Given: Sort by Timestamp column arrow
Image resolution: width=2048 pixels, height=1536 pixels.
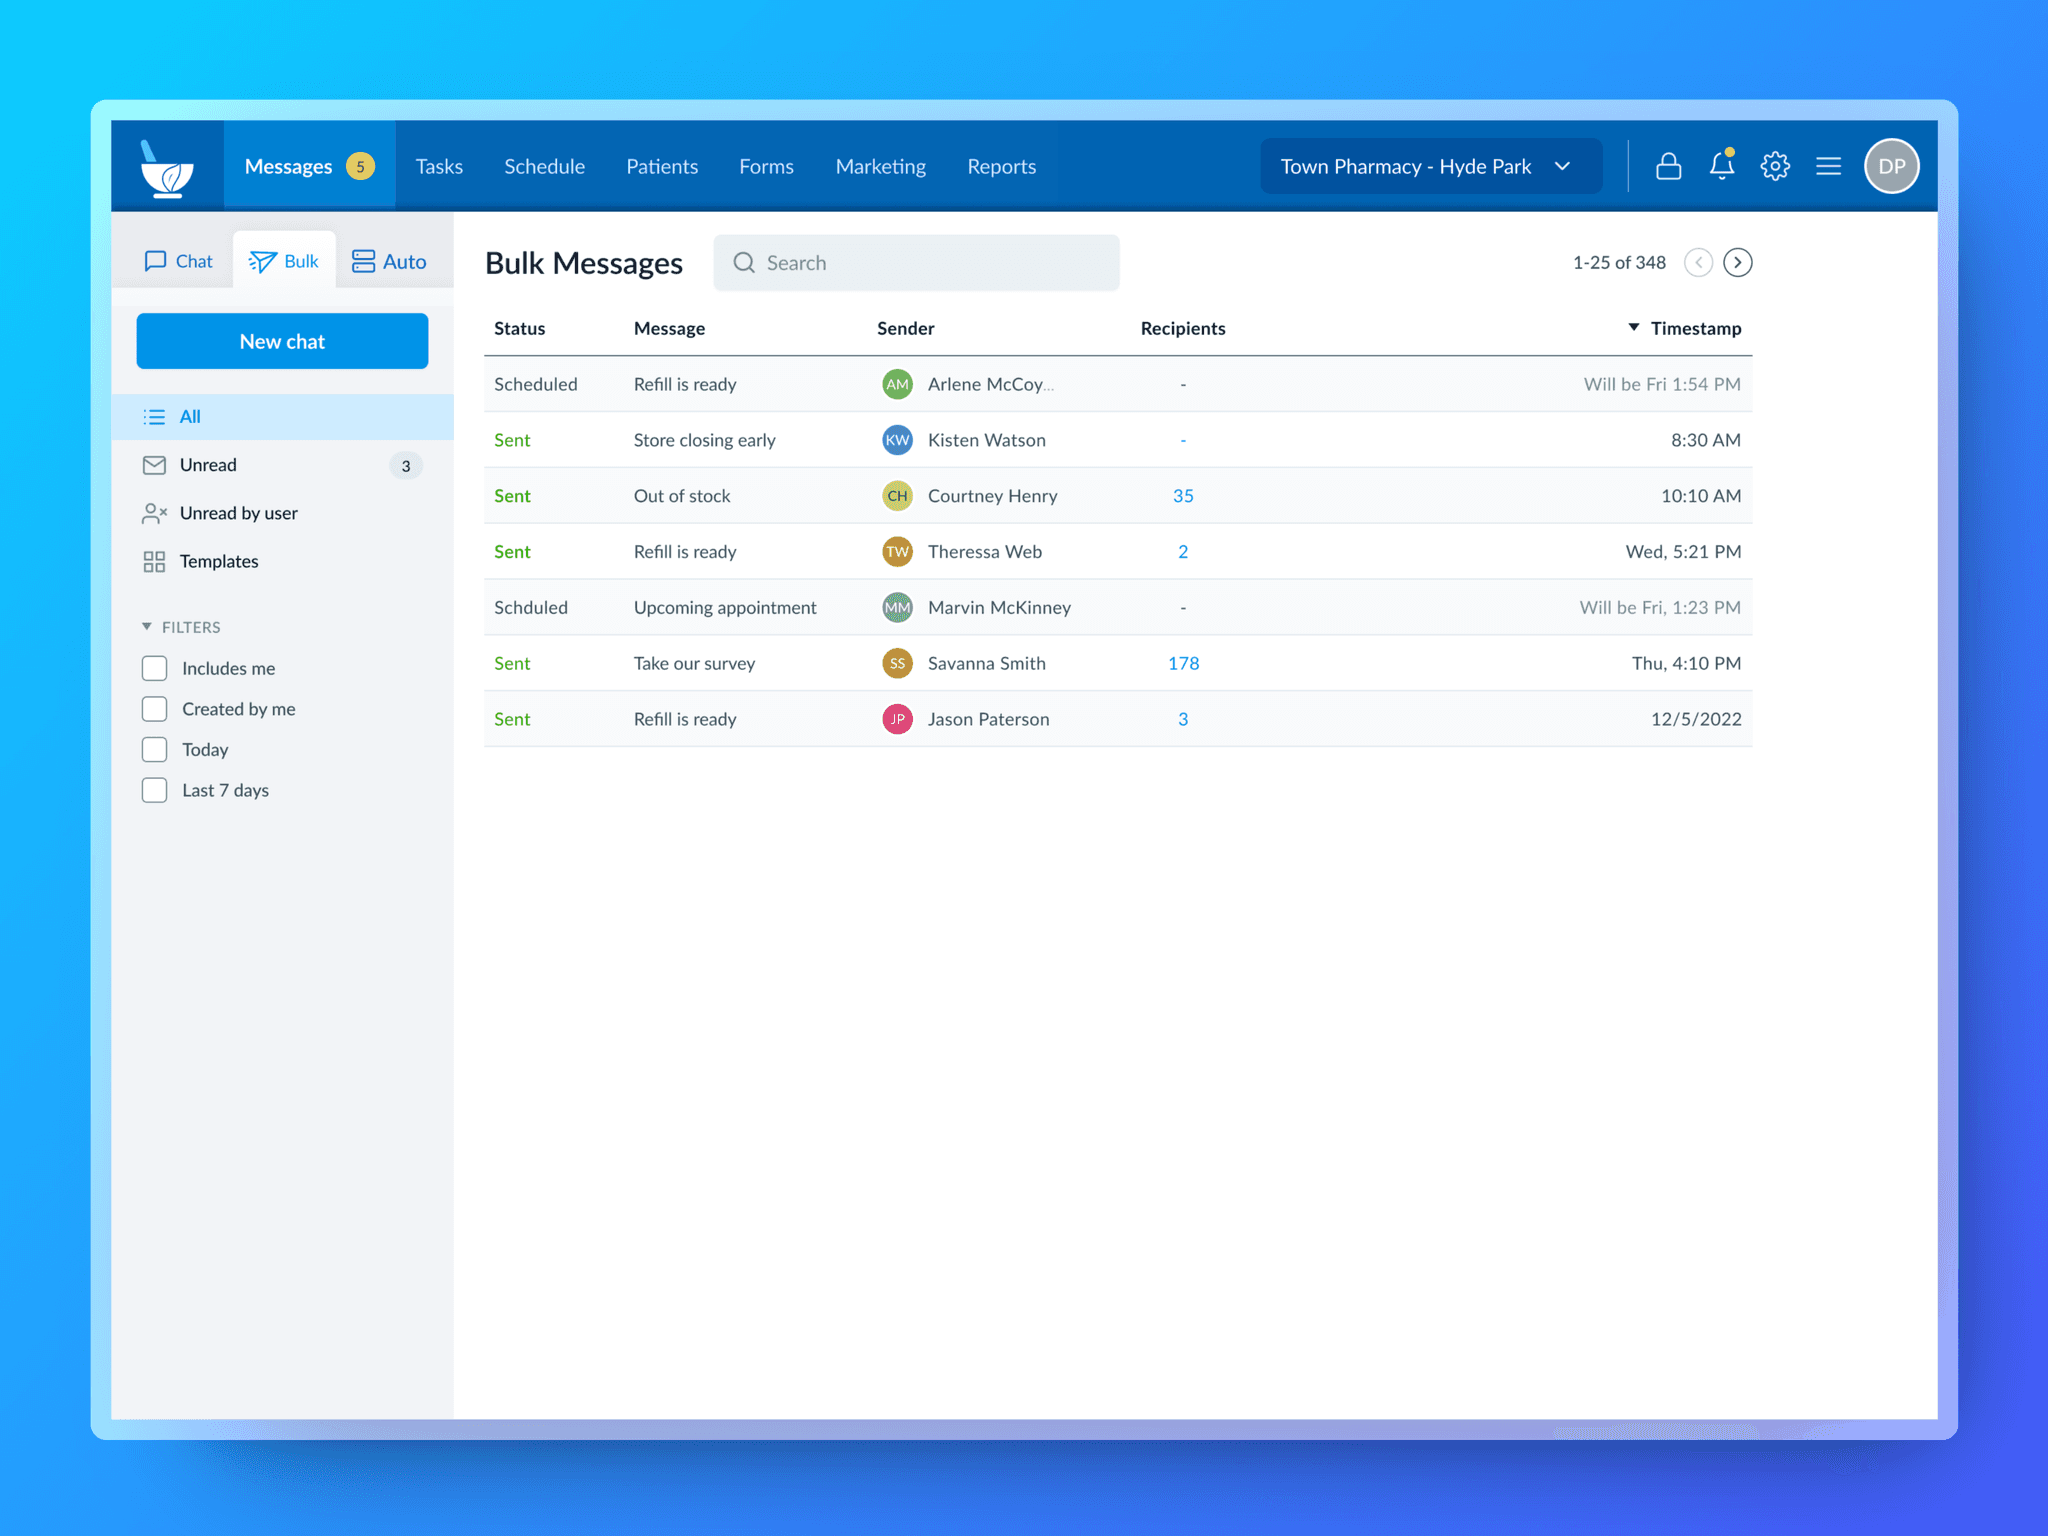Looking at the screenshot, I should pos(1633,328).
